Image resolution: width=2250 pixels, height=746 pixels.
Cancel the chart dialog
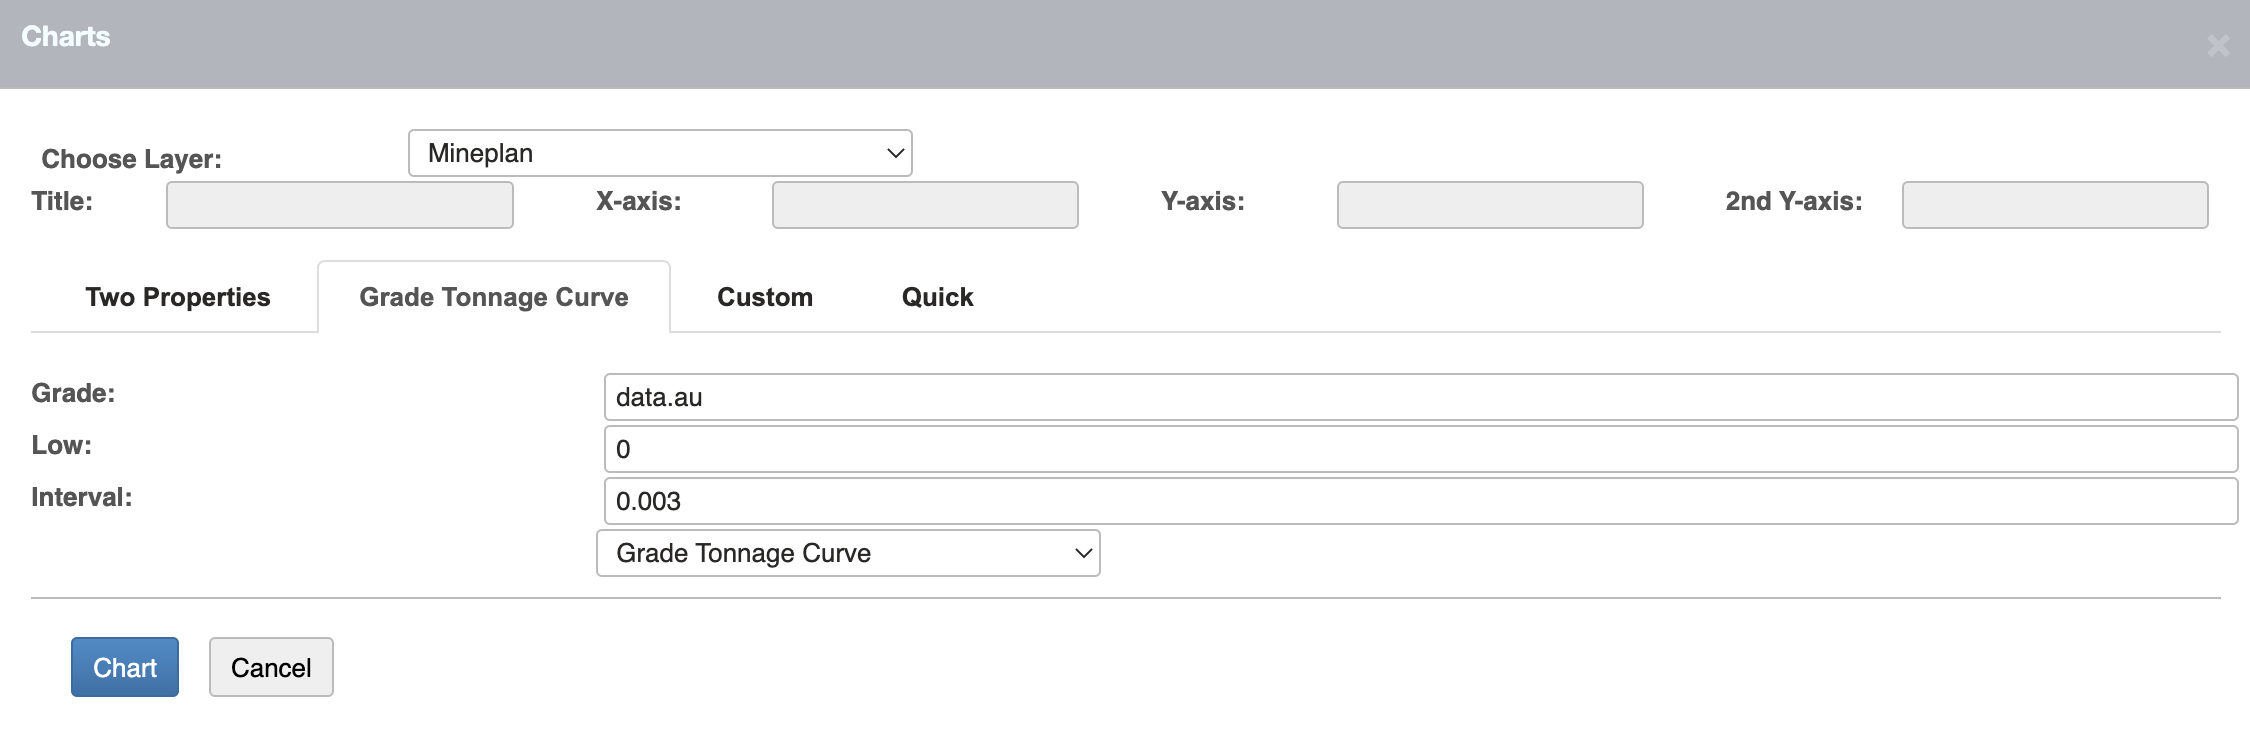tap(271, 667)
